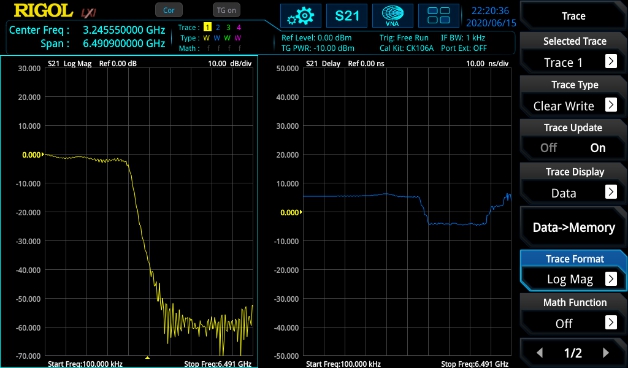Turn Trace Update off
Image resolution: width=628 pixels, height=368 pixels.
(548, 148)
